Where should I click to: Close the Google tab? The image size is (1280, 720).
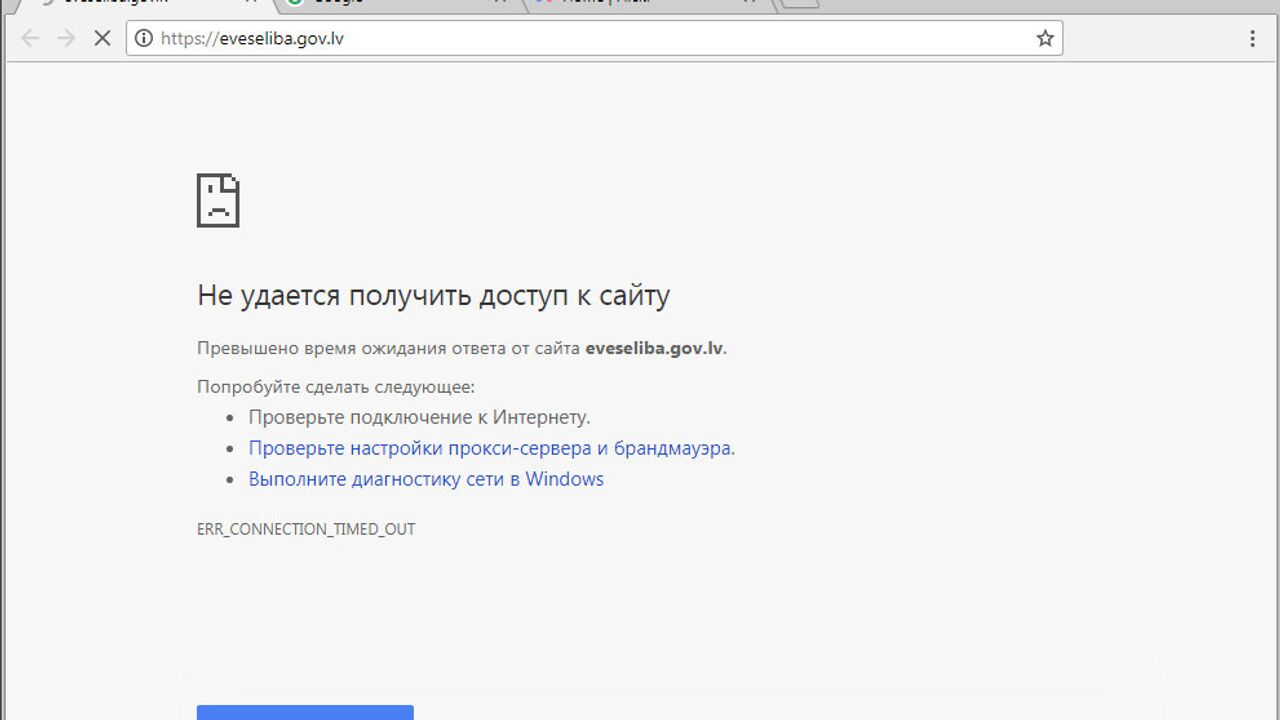pos(501,2)
